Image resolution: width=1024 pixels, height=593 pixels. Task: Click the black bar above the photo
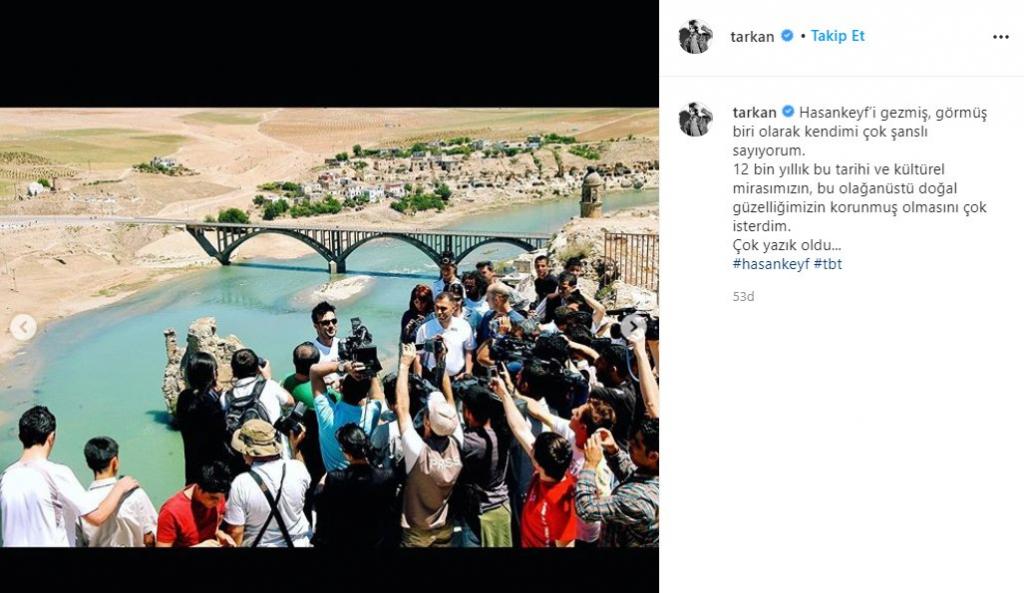[329, 54]
